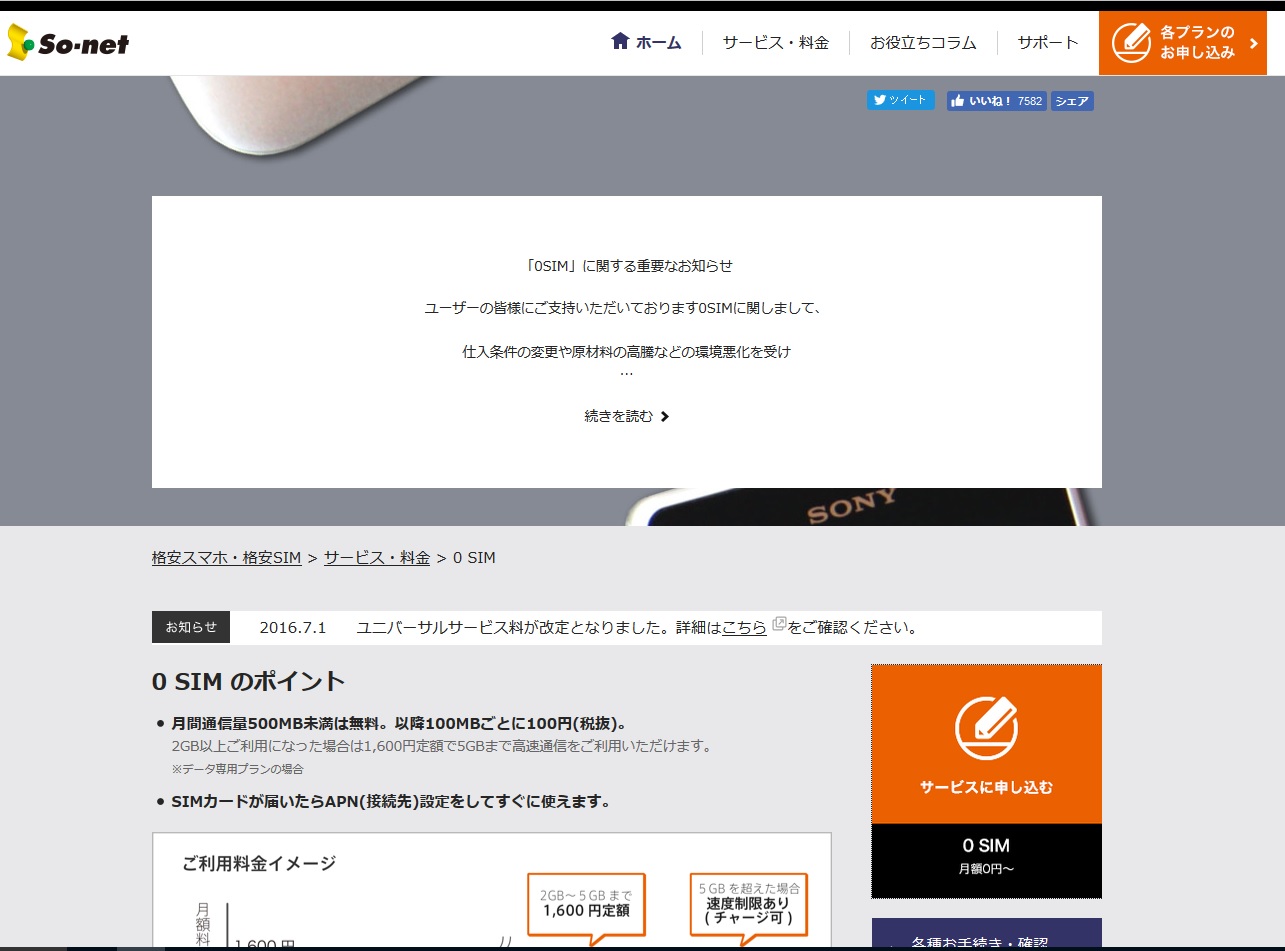Click the Facebook シェア button

tap(1072, 101)
